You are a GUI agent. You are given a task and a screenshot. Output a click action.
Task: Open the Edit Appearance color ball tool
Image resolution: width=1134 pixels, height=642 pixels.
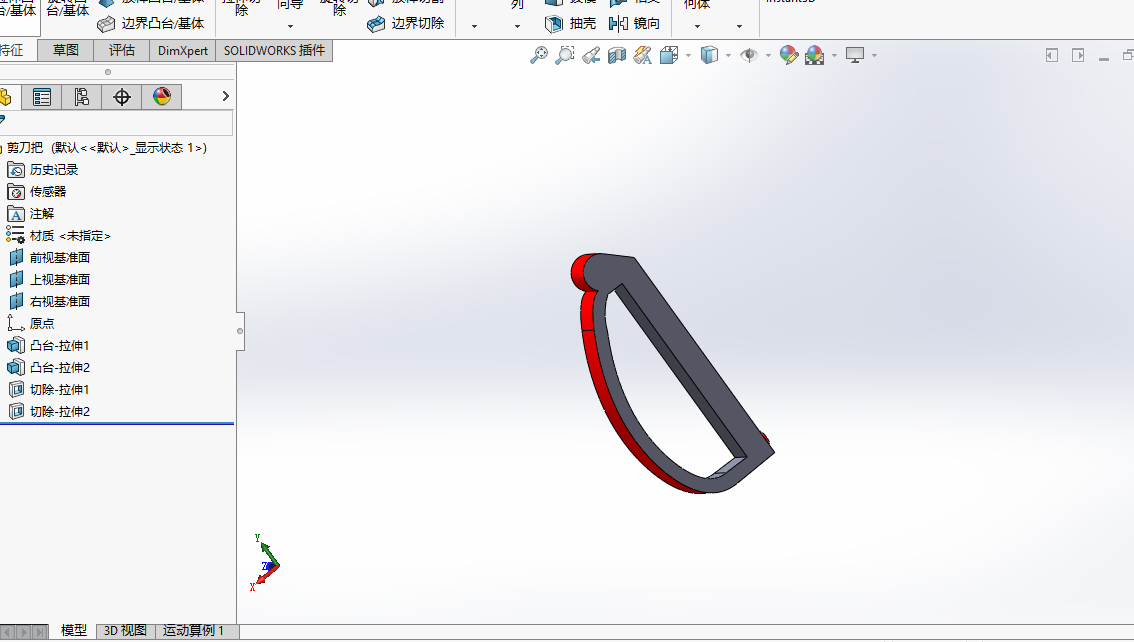pyautogui.click(x=788, y=55)
